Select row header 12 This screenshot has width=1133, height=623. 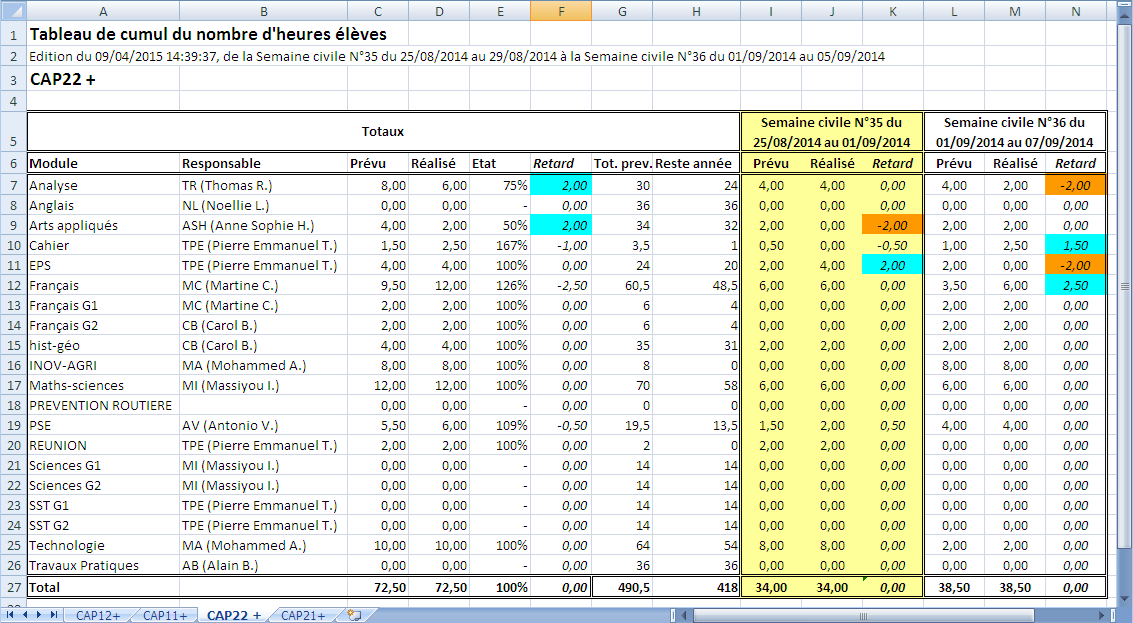tap(13, 285)
